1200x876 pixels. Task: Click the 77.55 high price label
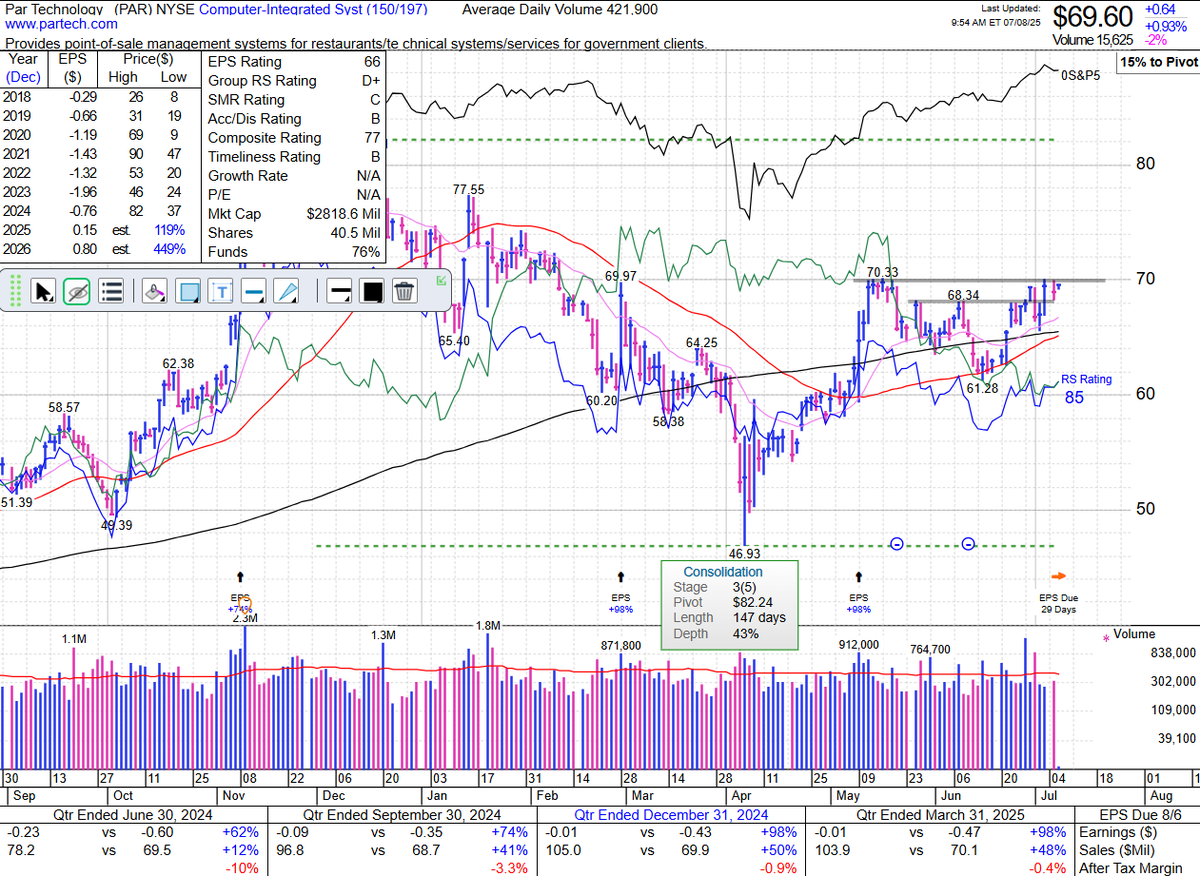[x=468, y=189]
